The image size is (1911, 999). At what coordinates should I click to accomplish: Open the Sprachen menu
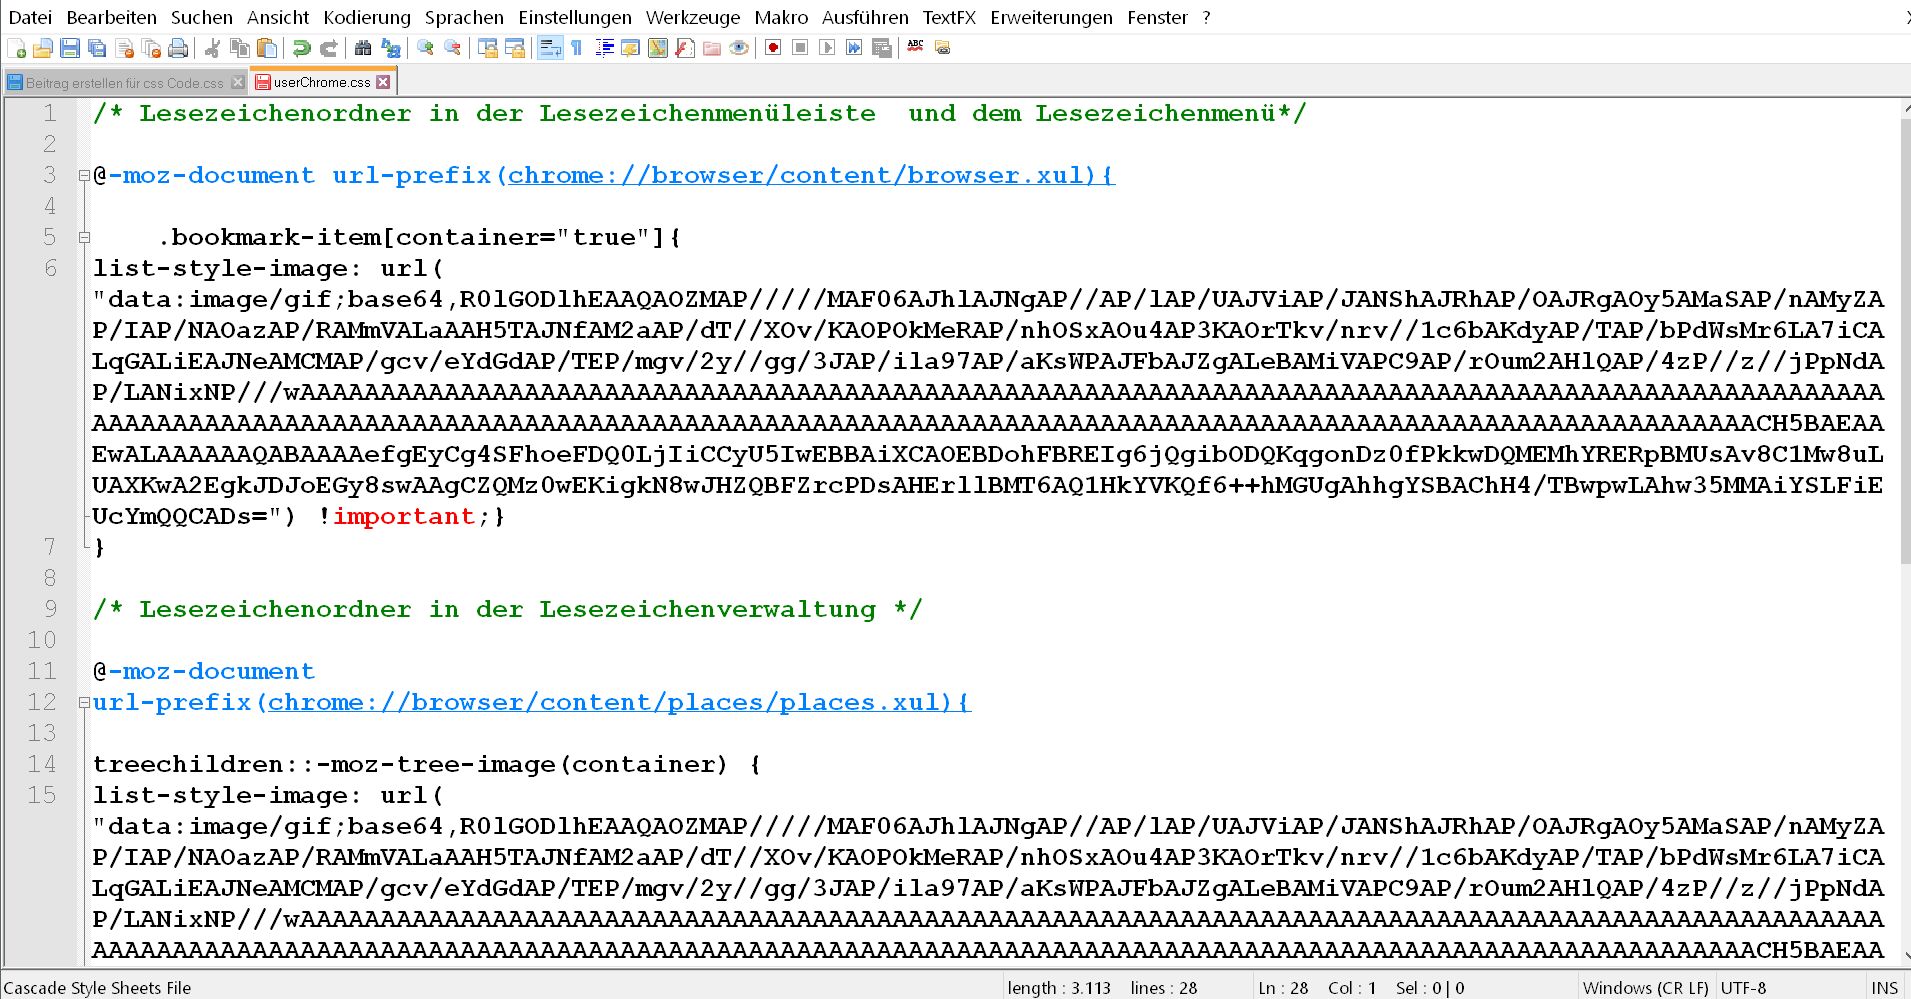point(464,17)
